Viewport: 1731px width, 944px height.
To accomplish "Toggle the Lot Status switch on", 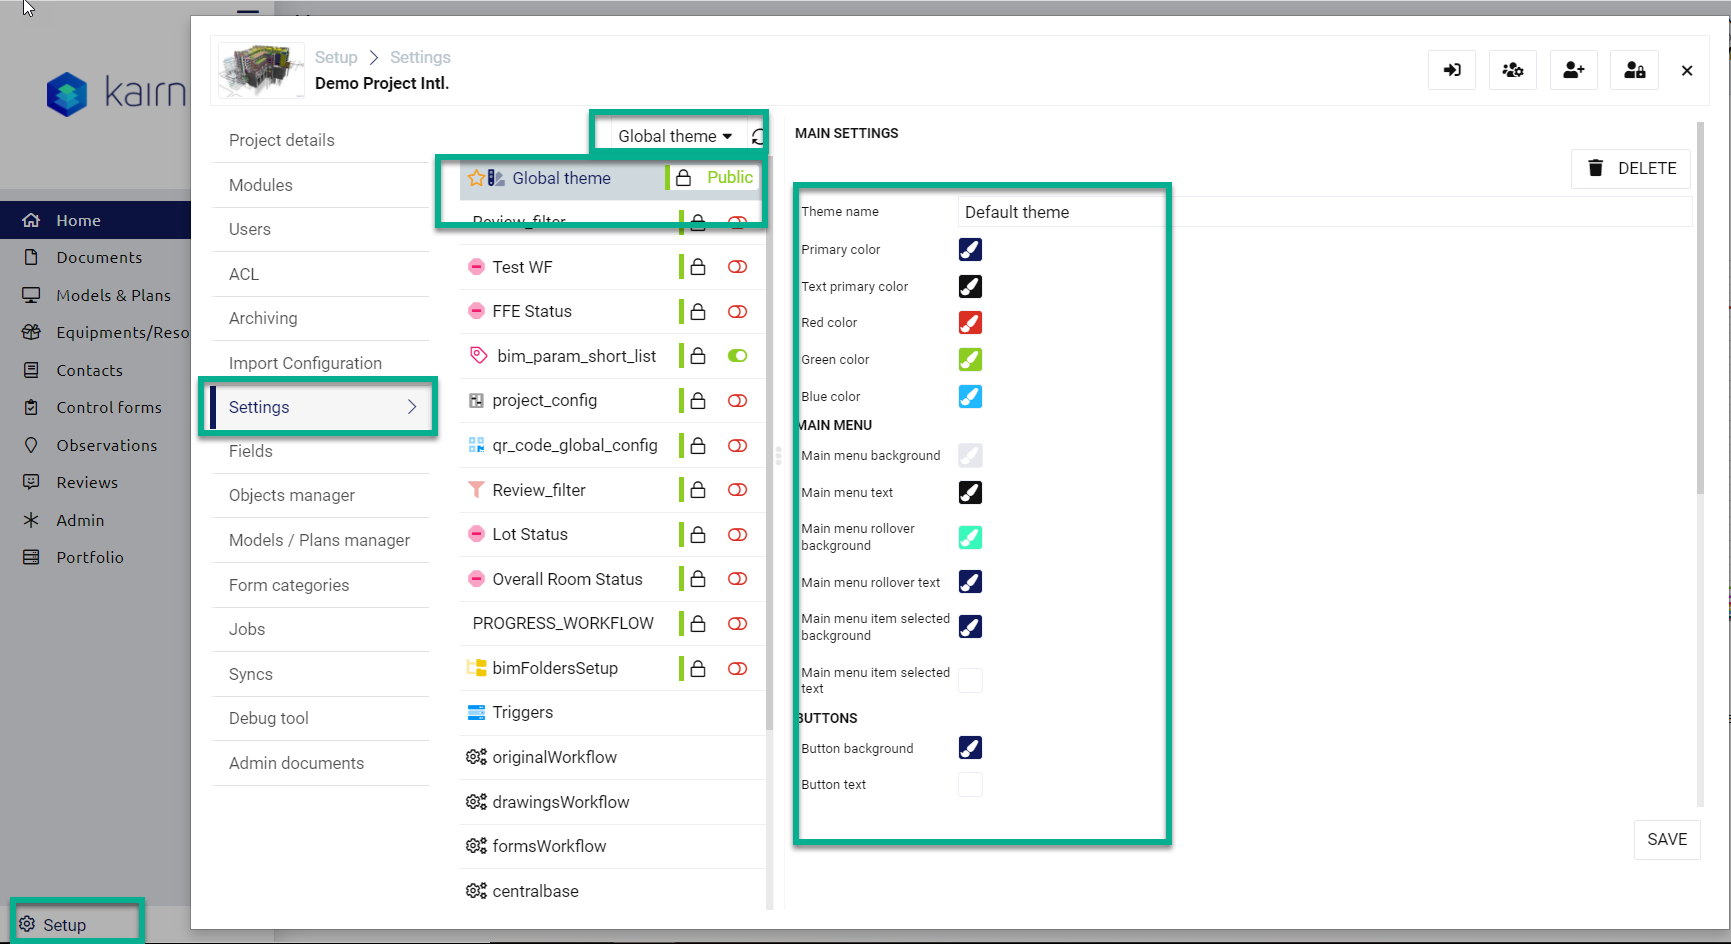I will pos(737,535).
